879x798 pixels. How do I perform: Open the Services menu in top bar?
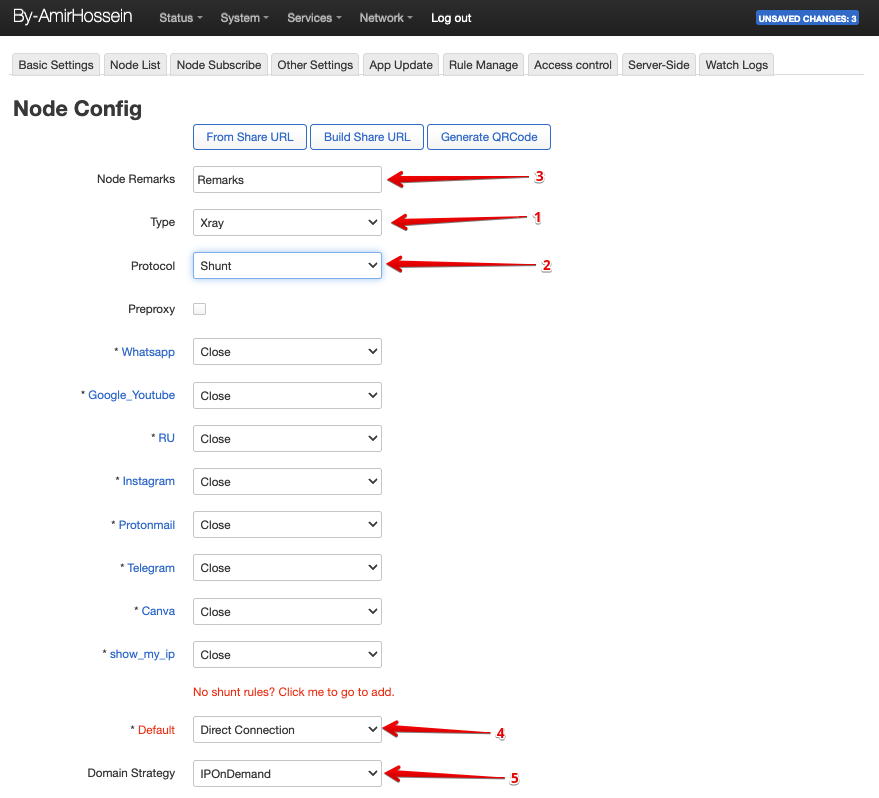pos(314,18)
